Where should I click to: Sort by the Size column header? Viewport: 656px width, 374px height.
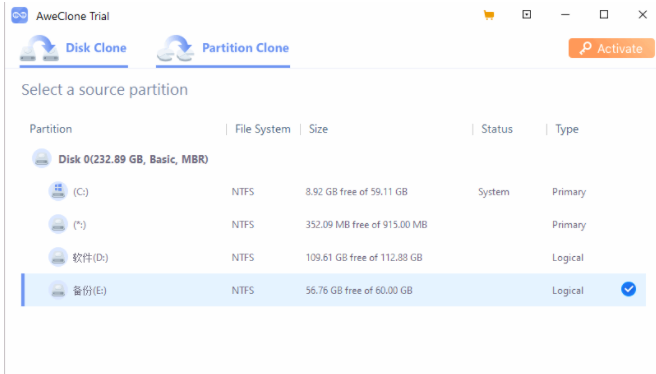[318, 129]
